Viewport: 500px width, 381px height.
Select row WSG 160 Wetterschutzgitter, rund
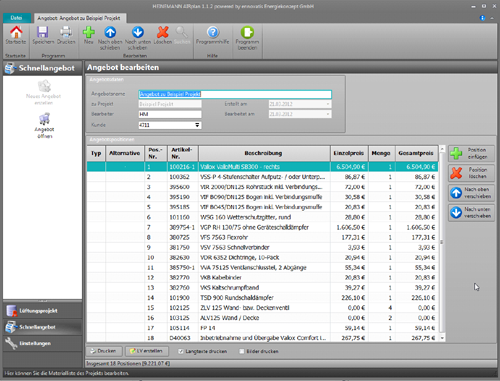(262, 217)
